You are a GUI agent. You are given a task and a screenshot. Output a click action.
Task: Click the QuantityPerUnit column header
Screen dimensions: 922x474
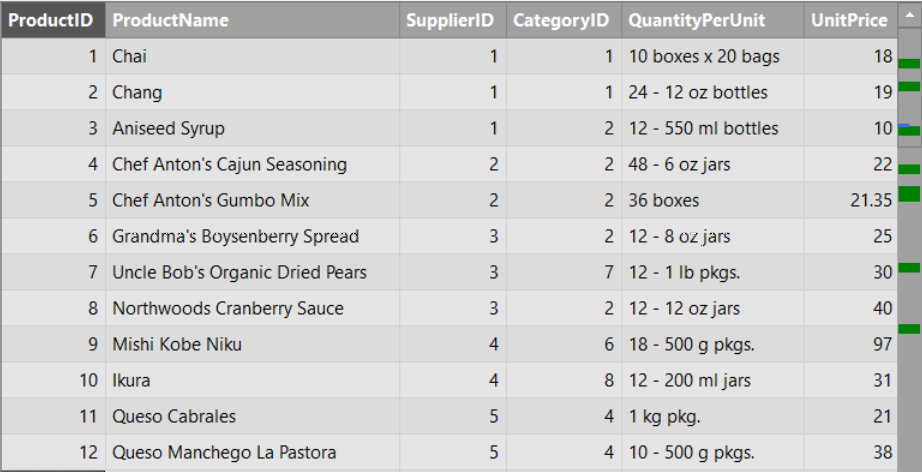[x=713, y=20]
